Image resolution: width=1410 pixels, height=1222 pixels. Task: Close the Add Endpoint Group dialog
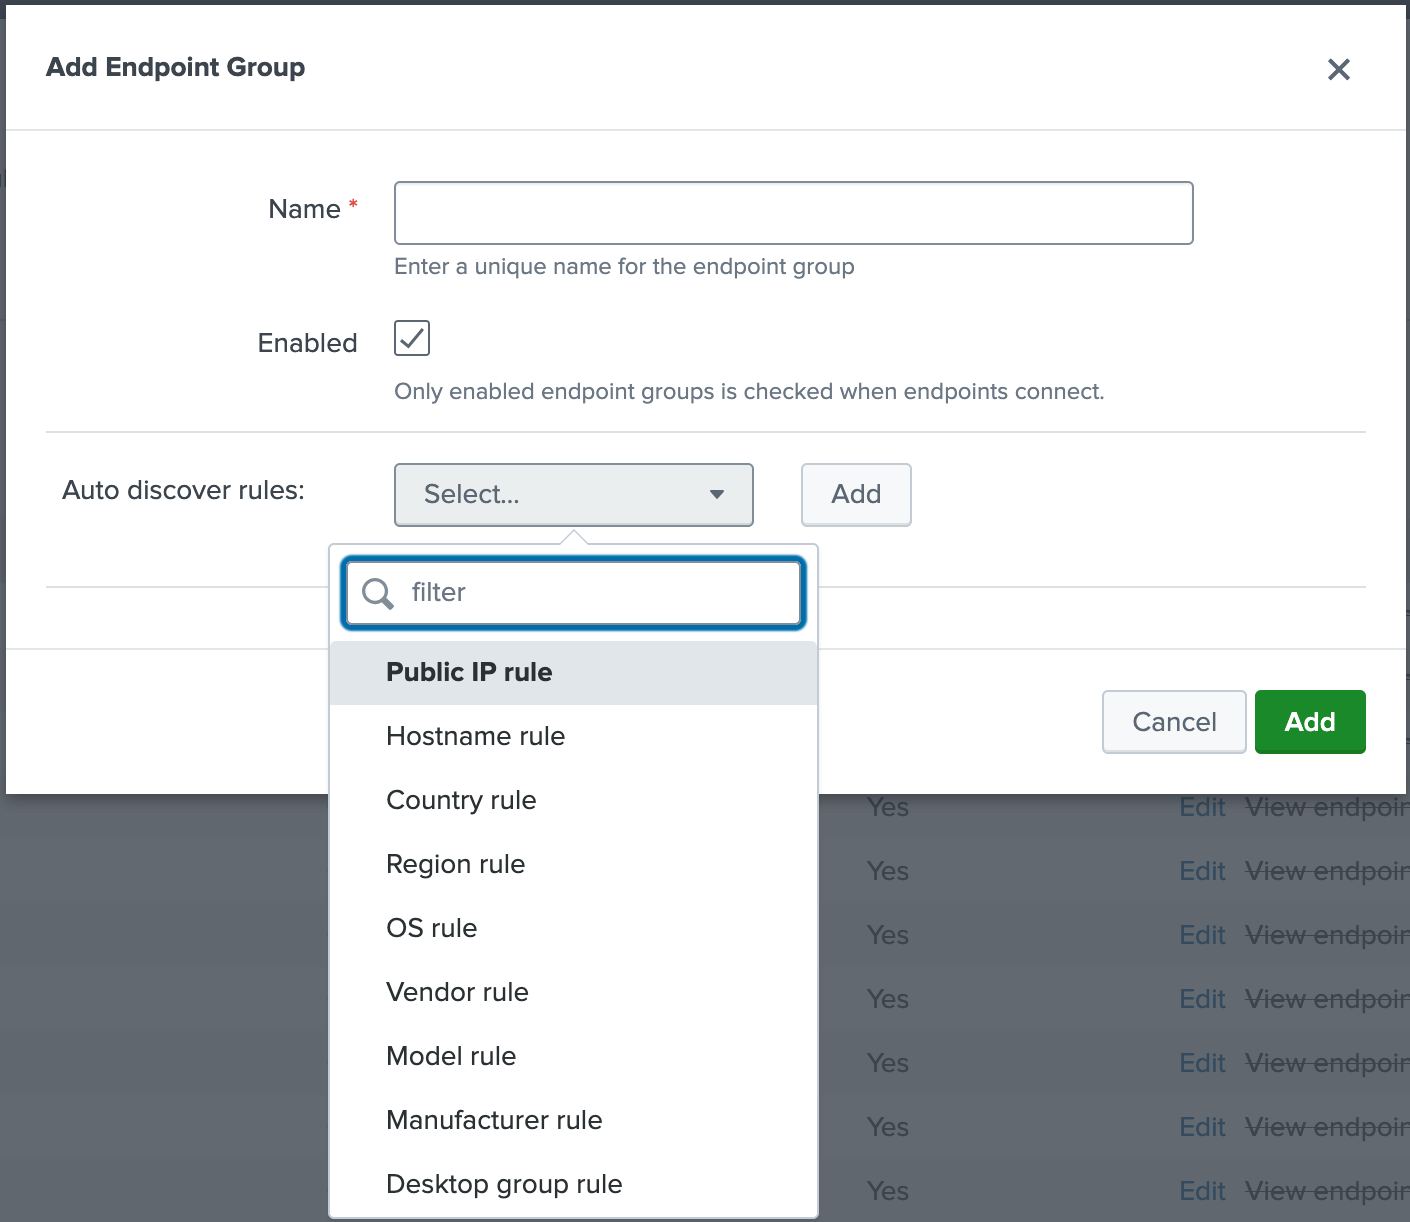pos(1338,69)
